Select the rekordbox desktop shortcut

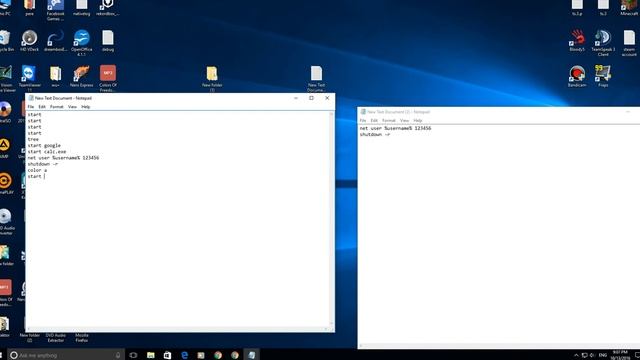point(108,8)
